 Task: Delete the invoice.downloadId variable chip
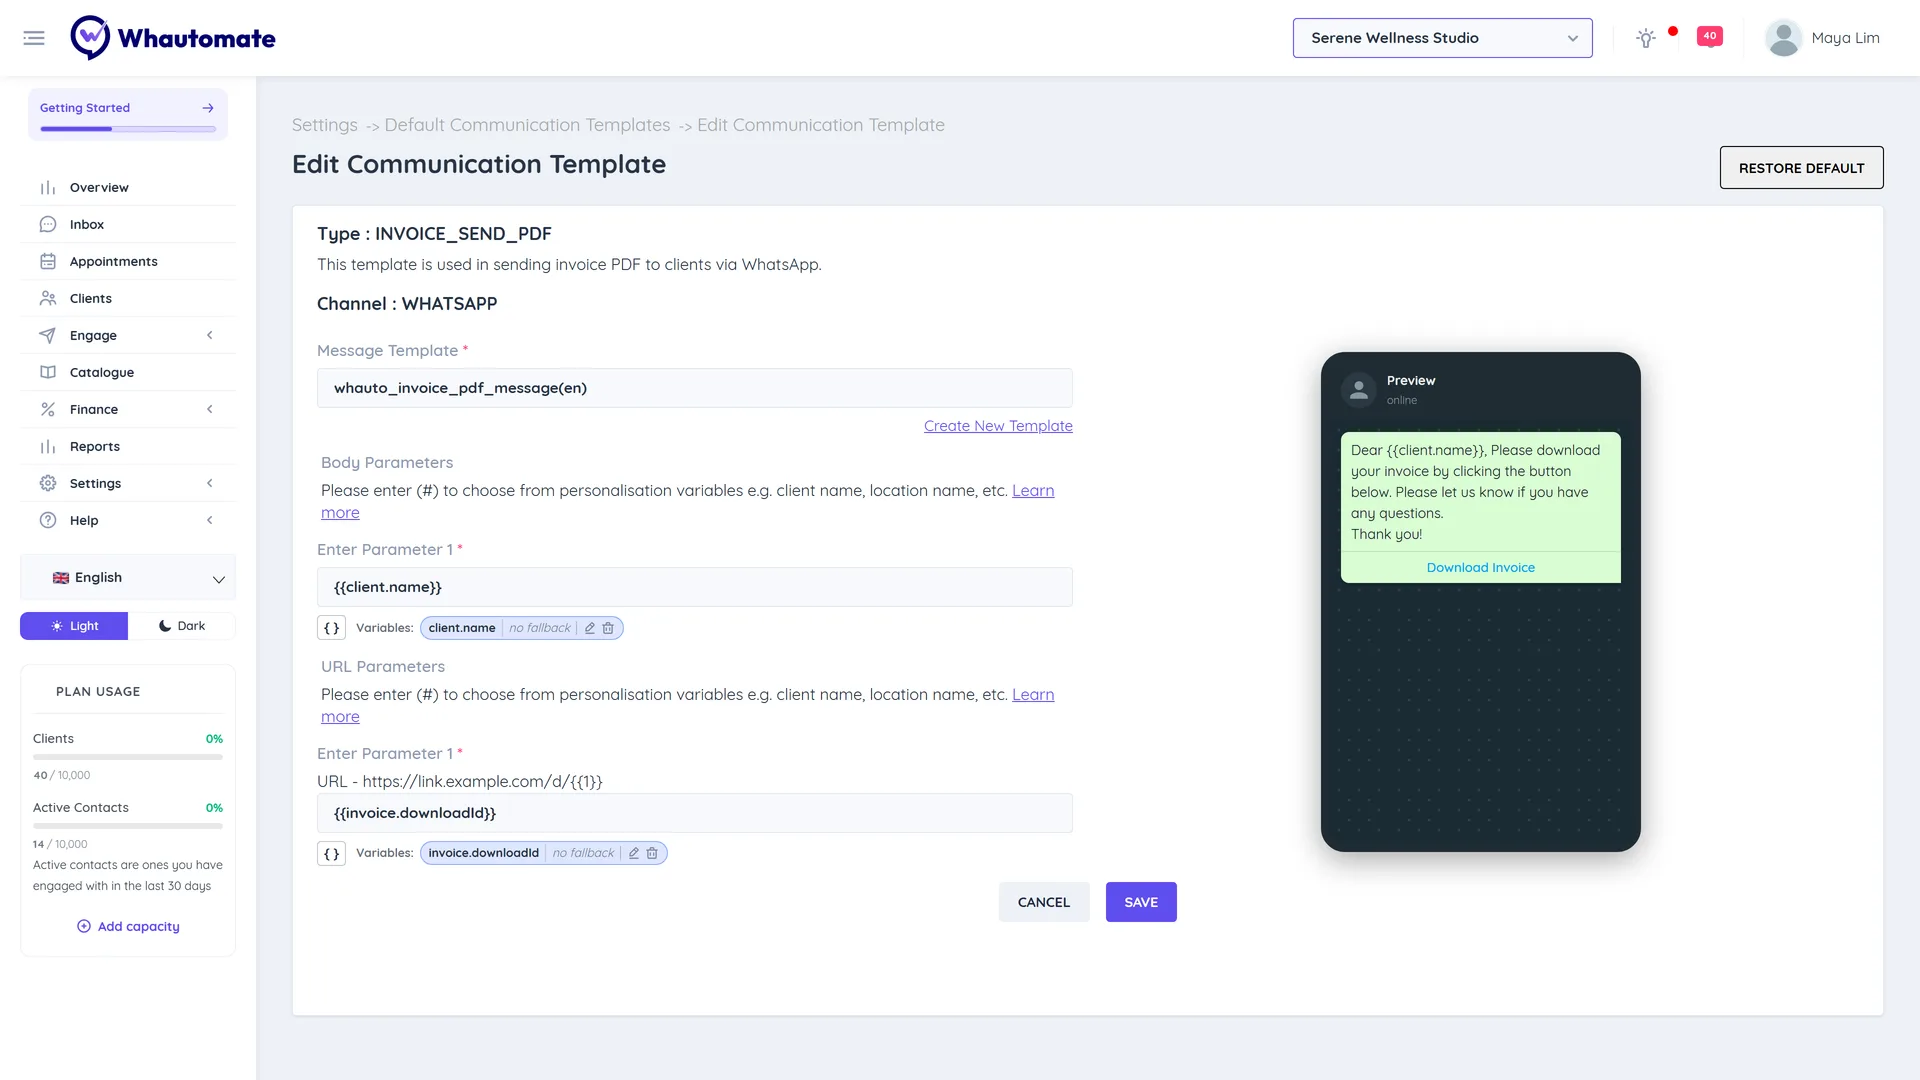[x=652, y=853]
